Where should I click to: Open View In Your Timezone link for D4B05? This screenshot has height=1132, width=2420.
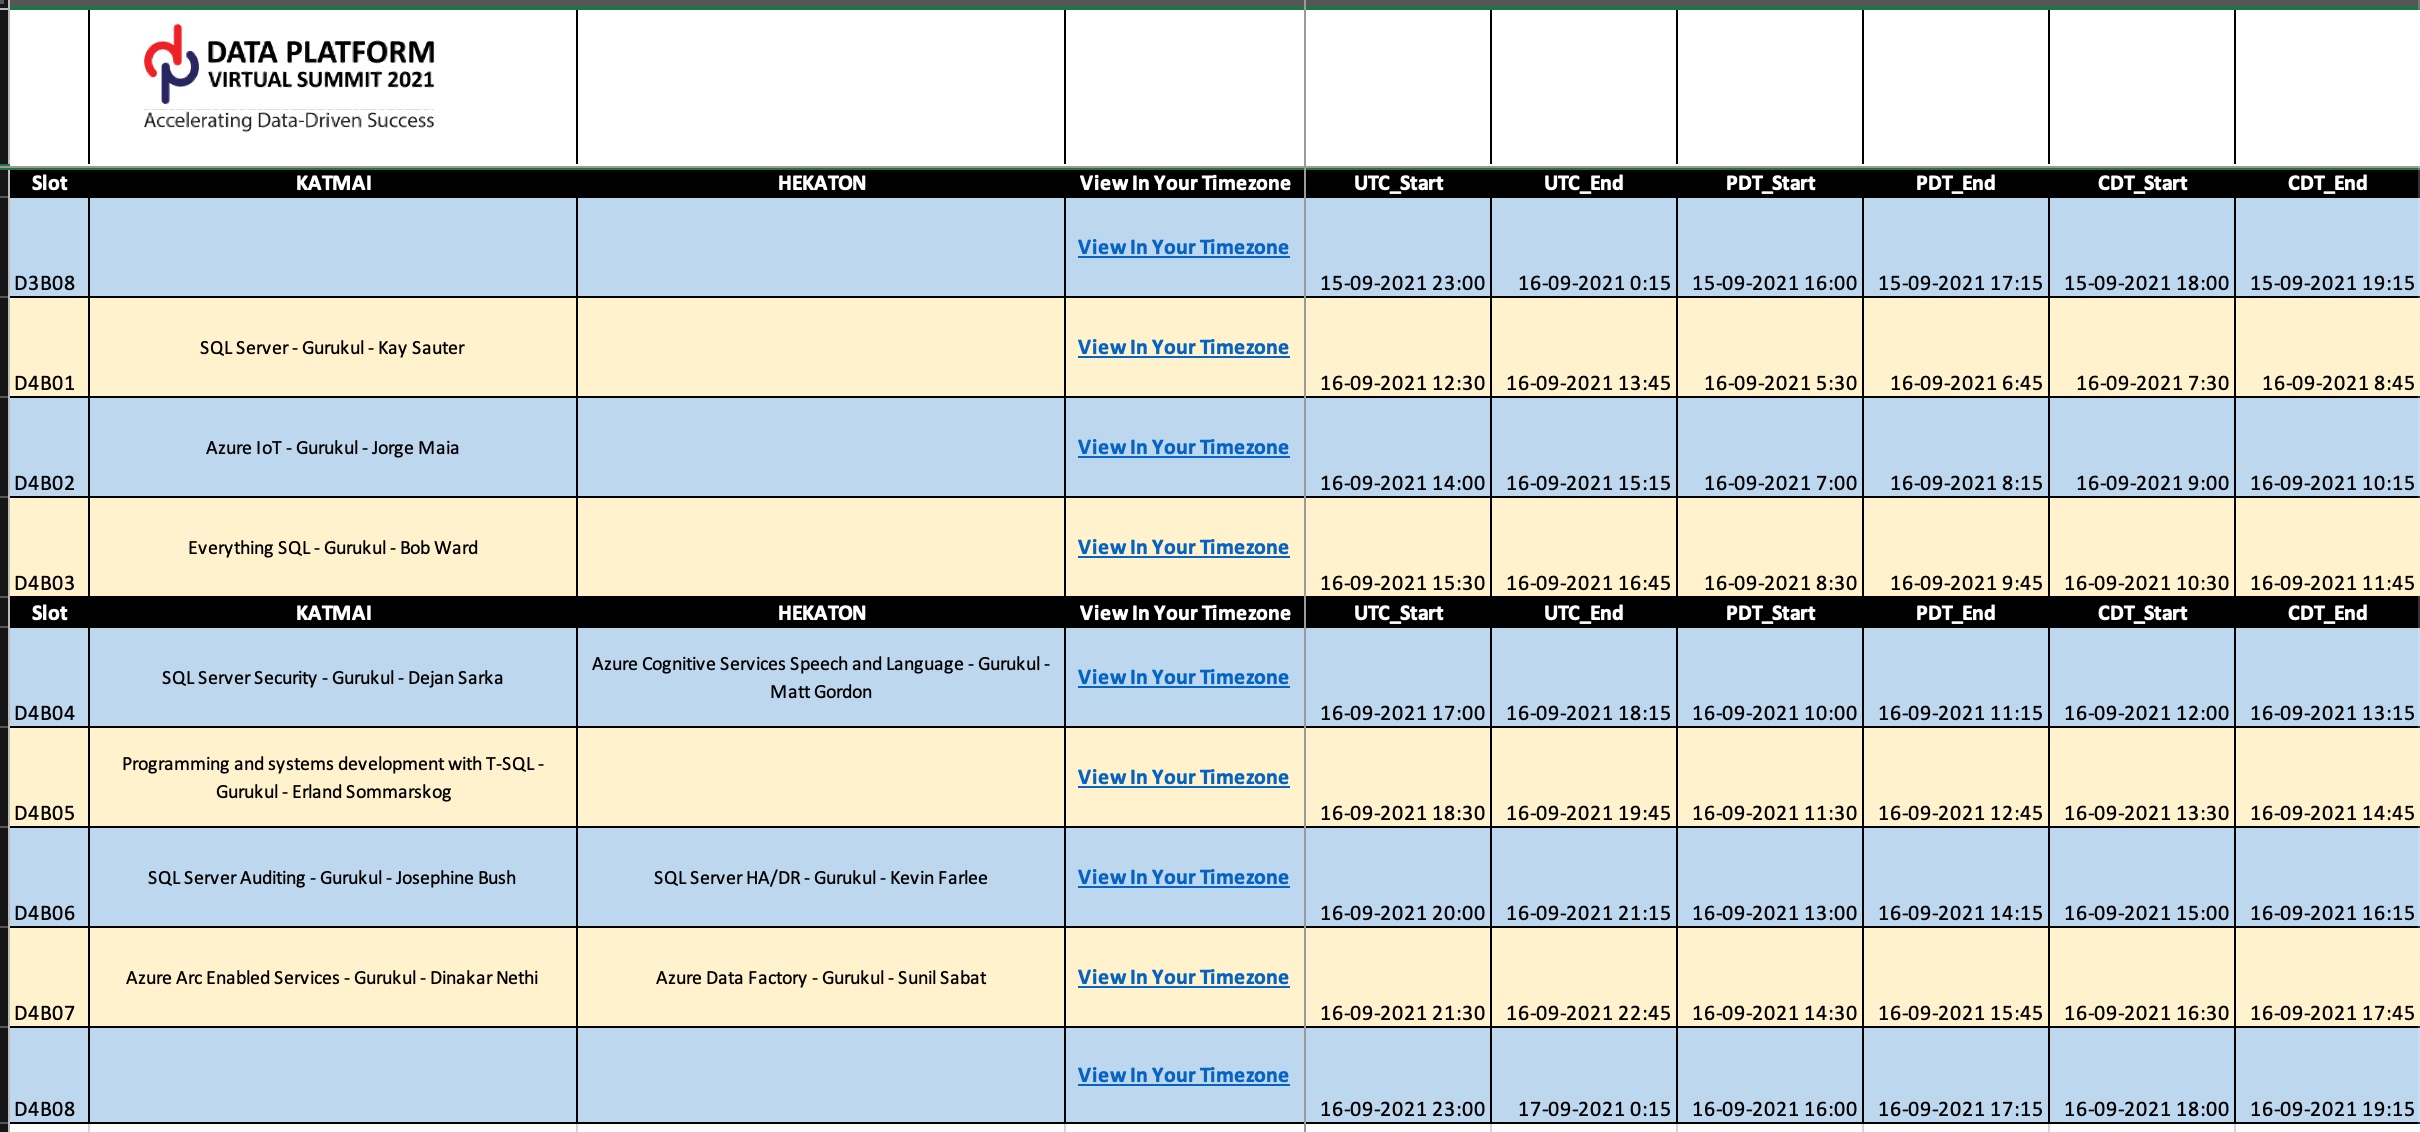[x=1183, y=777]
